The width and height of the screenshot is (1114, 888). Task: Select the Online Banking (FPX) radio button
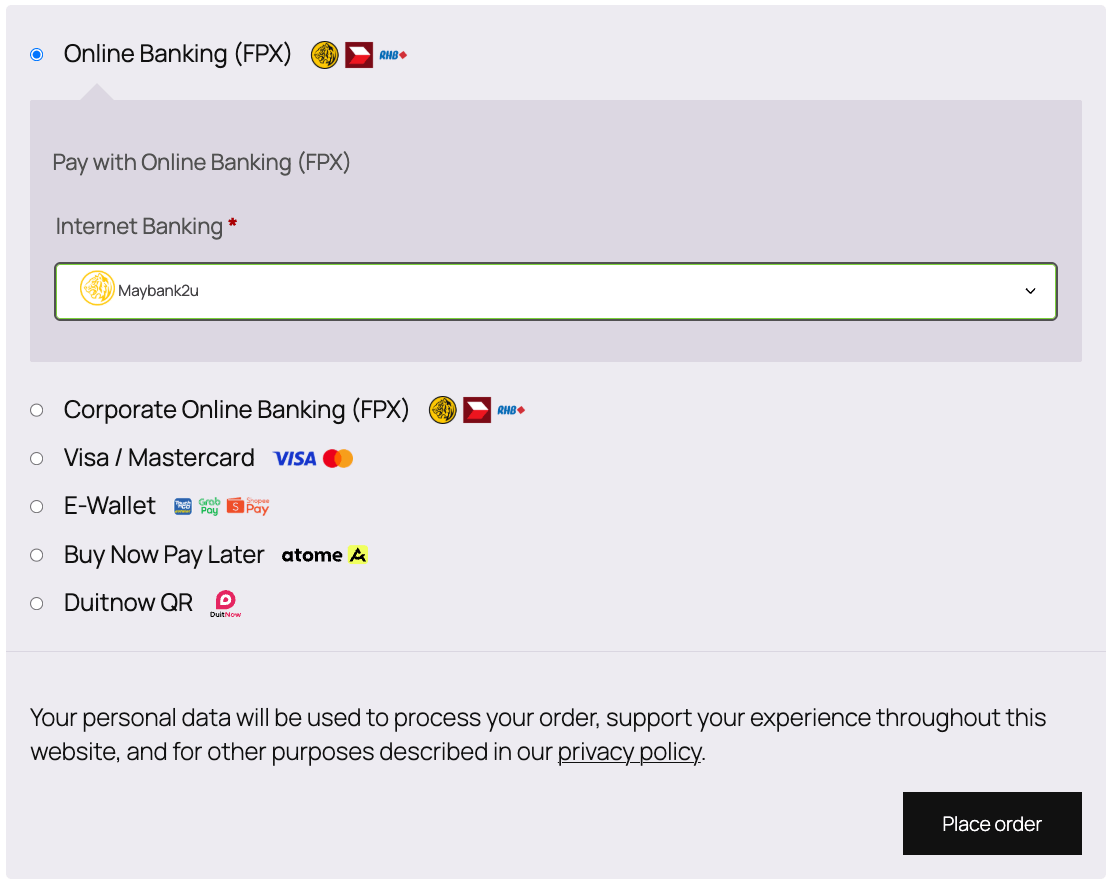37,55
